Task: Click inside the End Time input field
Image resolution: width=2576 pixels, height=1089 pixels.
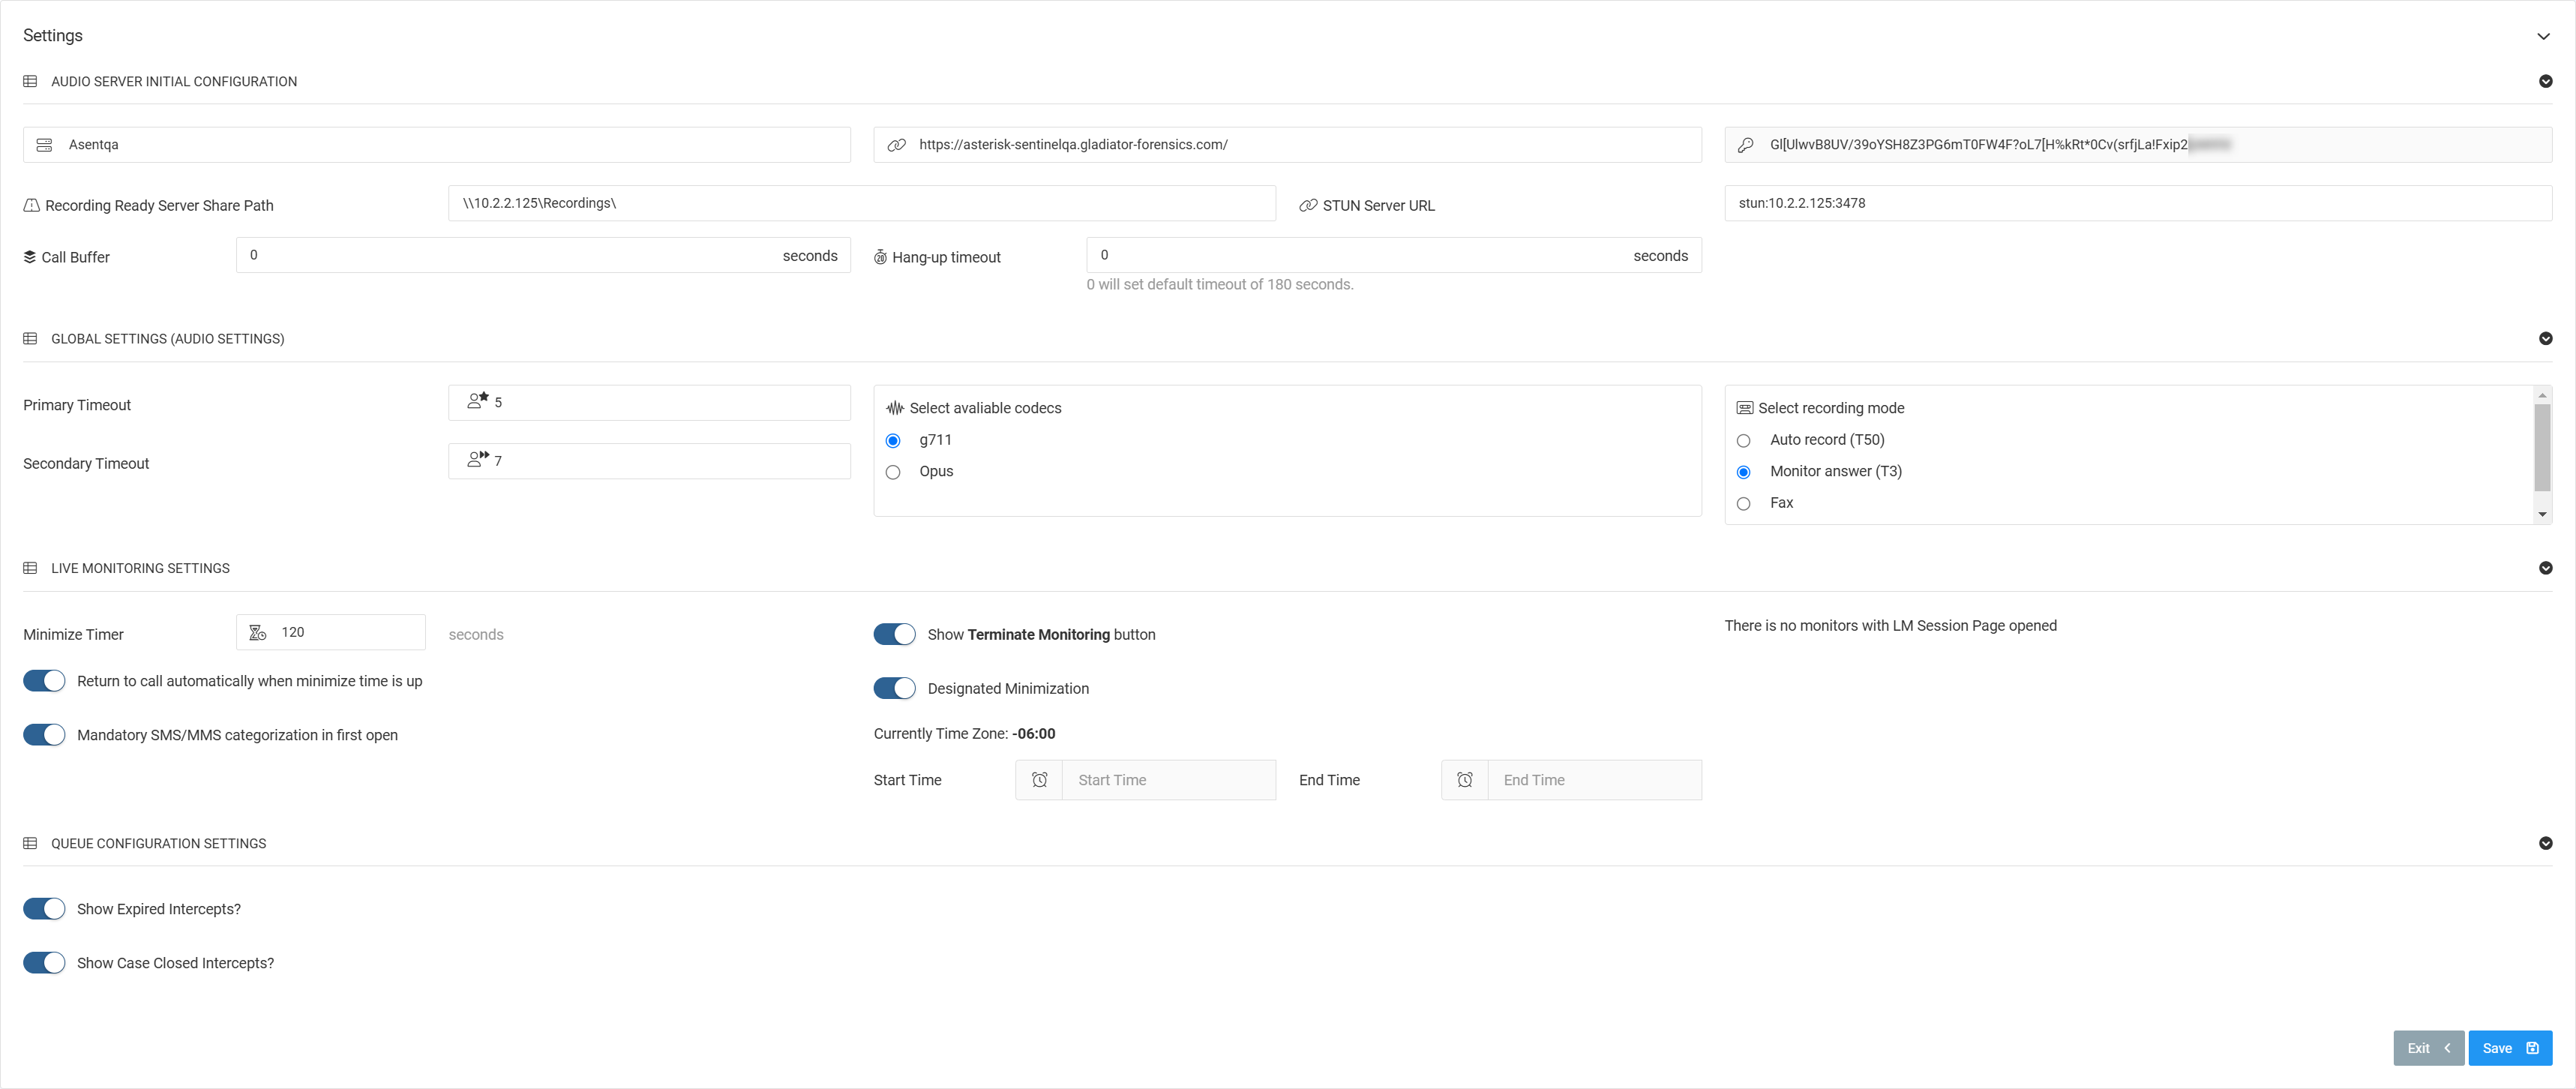Action: point(1595,779)
